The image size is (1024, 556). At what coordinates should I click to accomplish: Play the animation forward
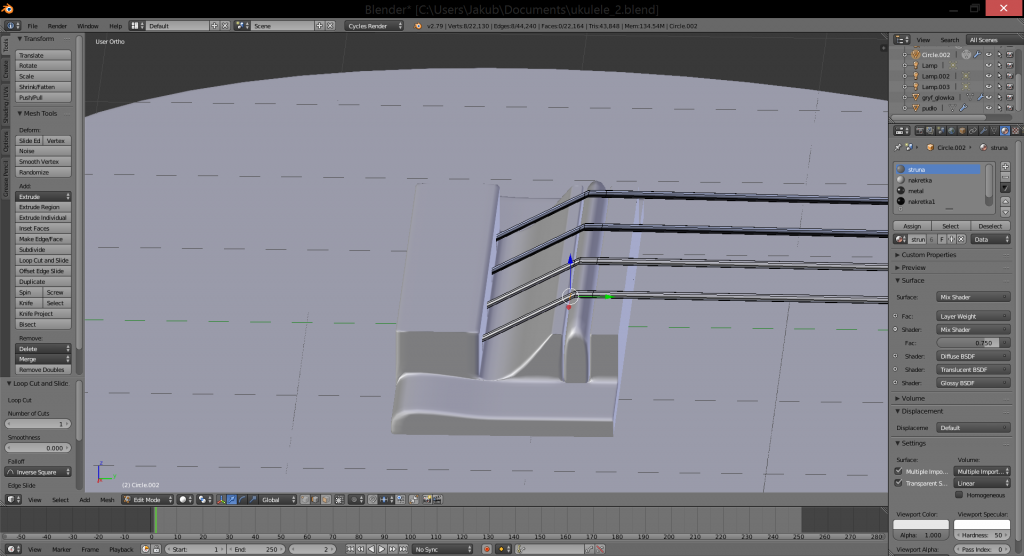381,549
